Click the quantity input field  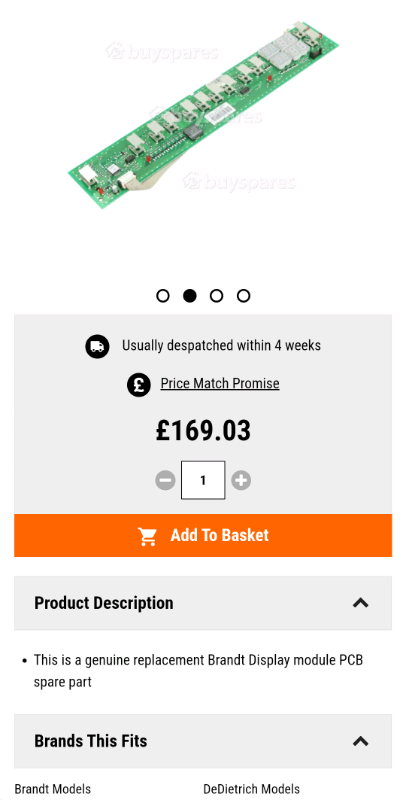point(203,480)
